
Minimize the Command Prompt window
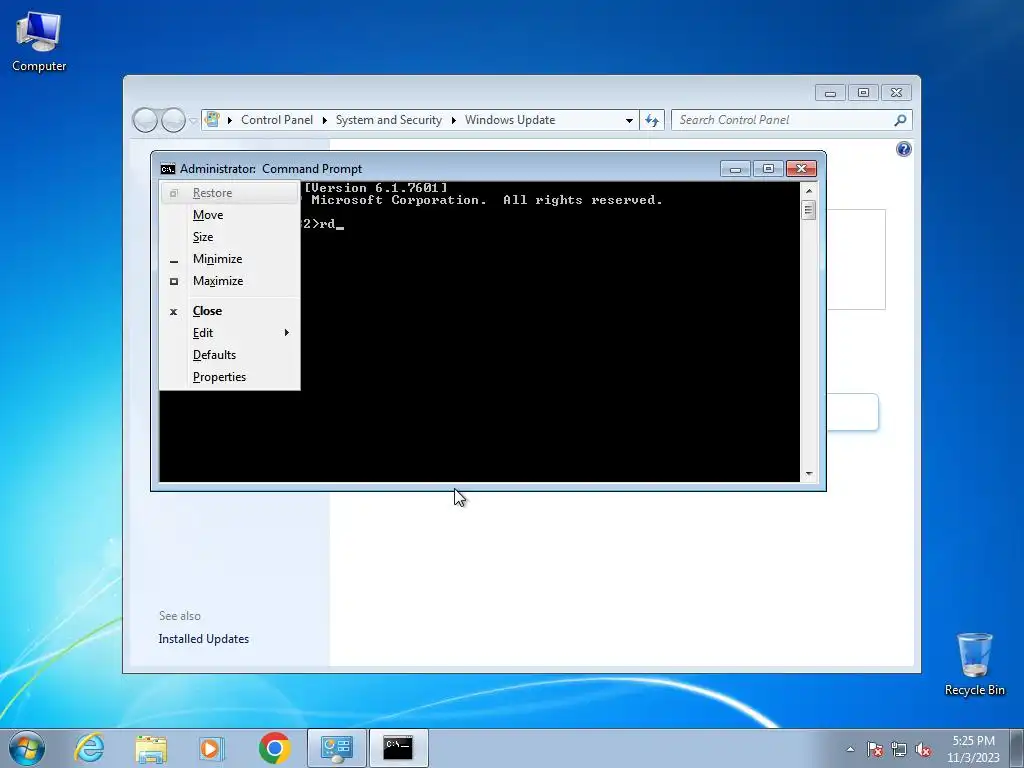(735, 169)
